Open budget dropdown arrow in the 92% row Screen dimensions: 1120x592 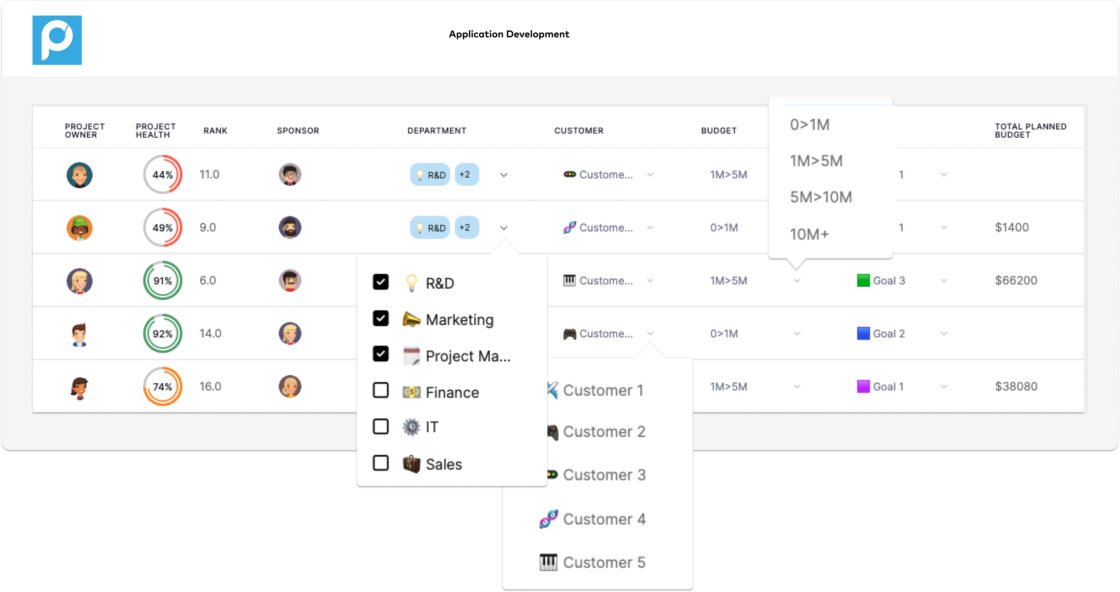(797, 333)
